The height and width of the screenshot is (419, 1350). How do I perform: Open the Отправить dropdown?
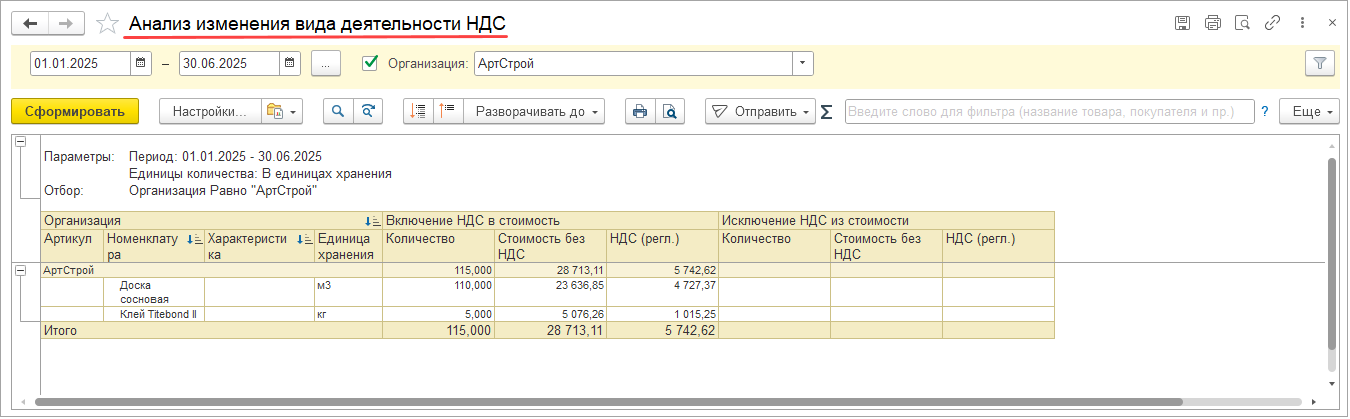coord(760,111)
